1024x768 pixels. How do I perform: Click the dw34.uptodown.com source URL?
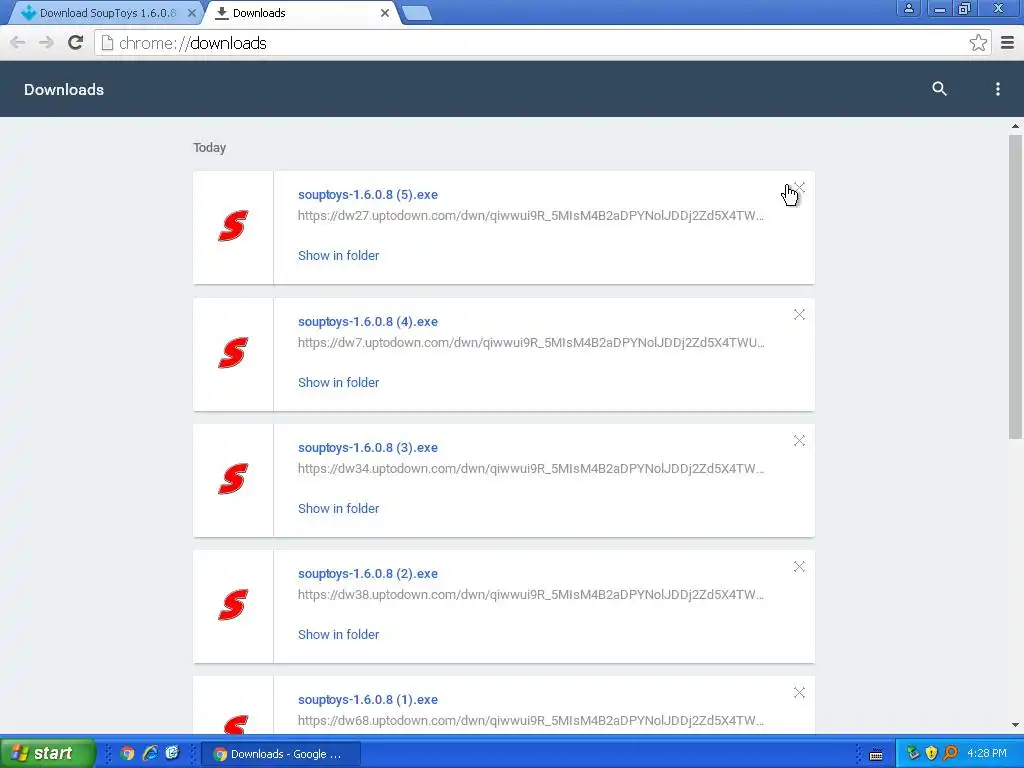tap(530, 468)
